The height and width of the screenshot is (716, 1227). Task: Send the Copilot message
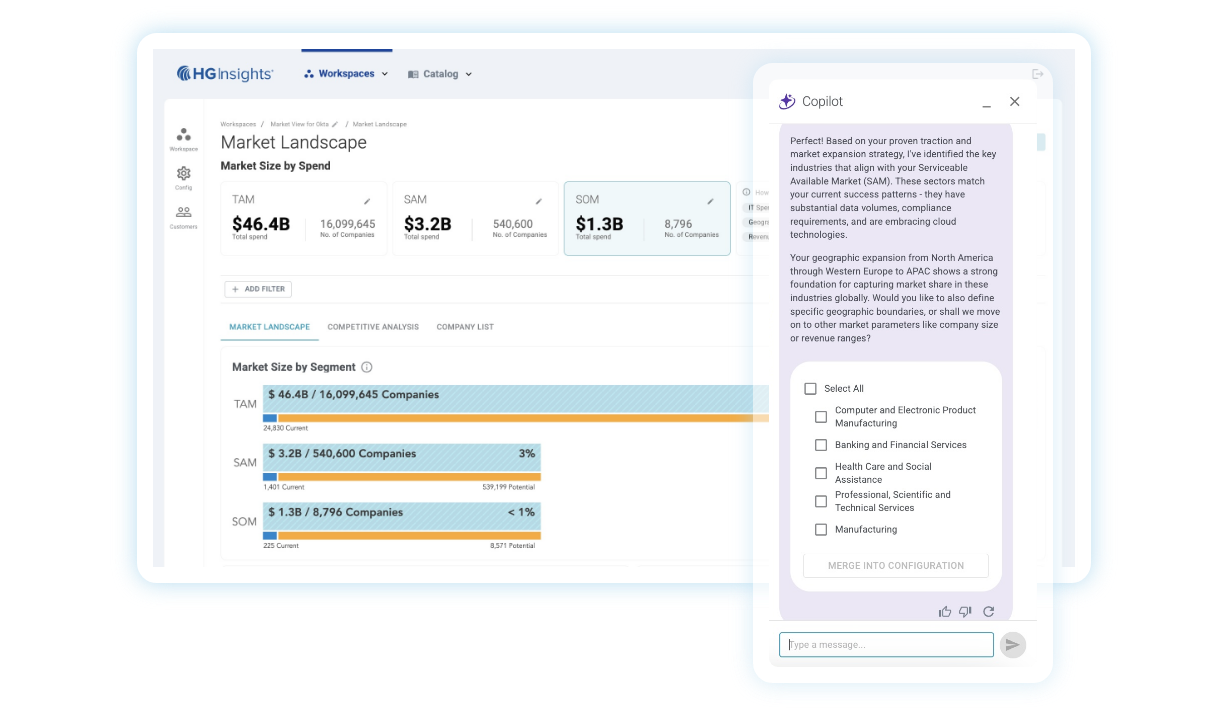(1013, 645)
